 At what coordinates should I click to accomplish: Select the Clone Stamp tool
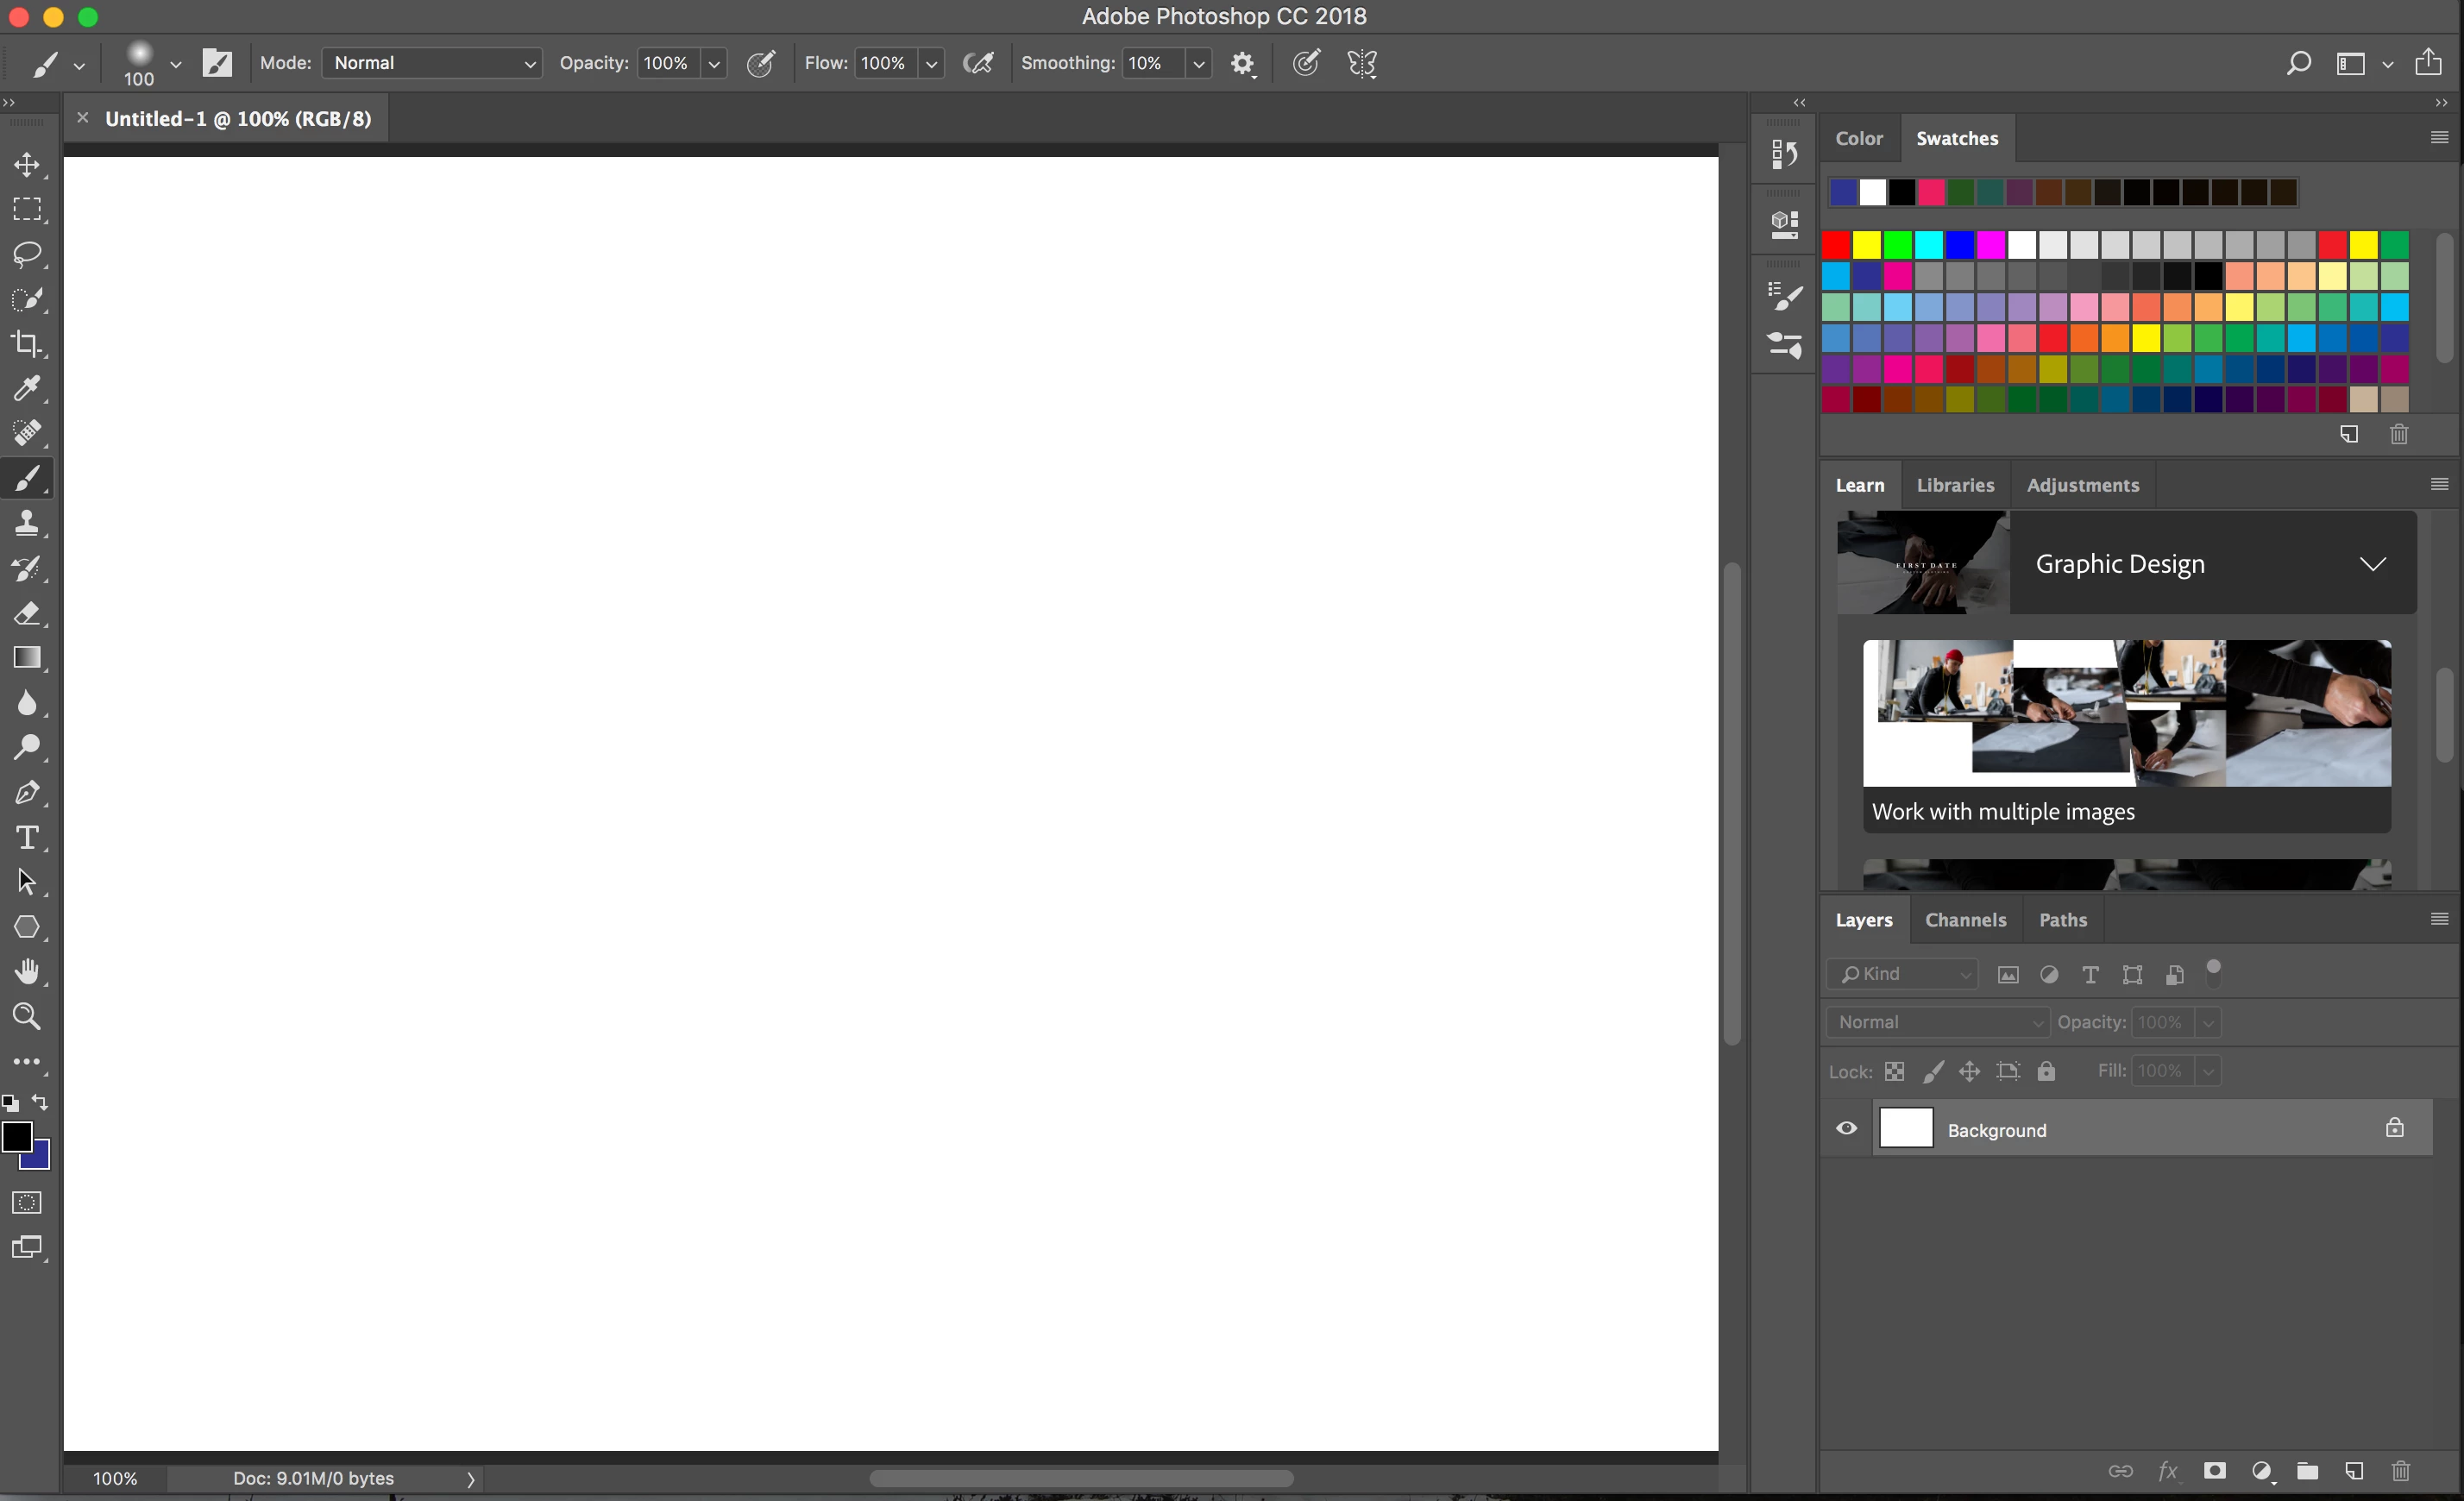click(x=27, y=523)
